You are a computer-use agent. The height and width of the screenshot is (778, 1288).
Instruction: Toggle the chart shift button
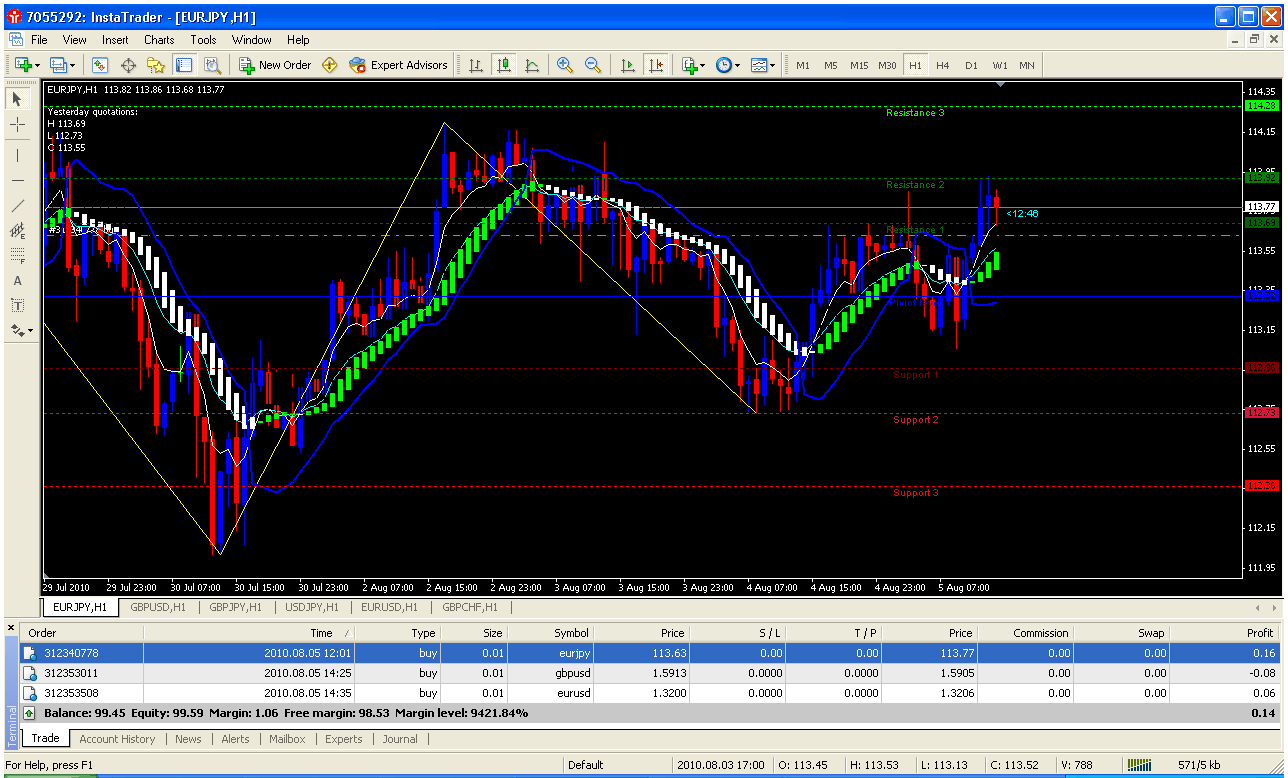656,65
